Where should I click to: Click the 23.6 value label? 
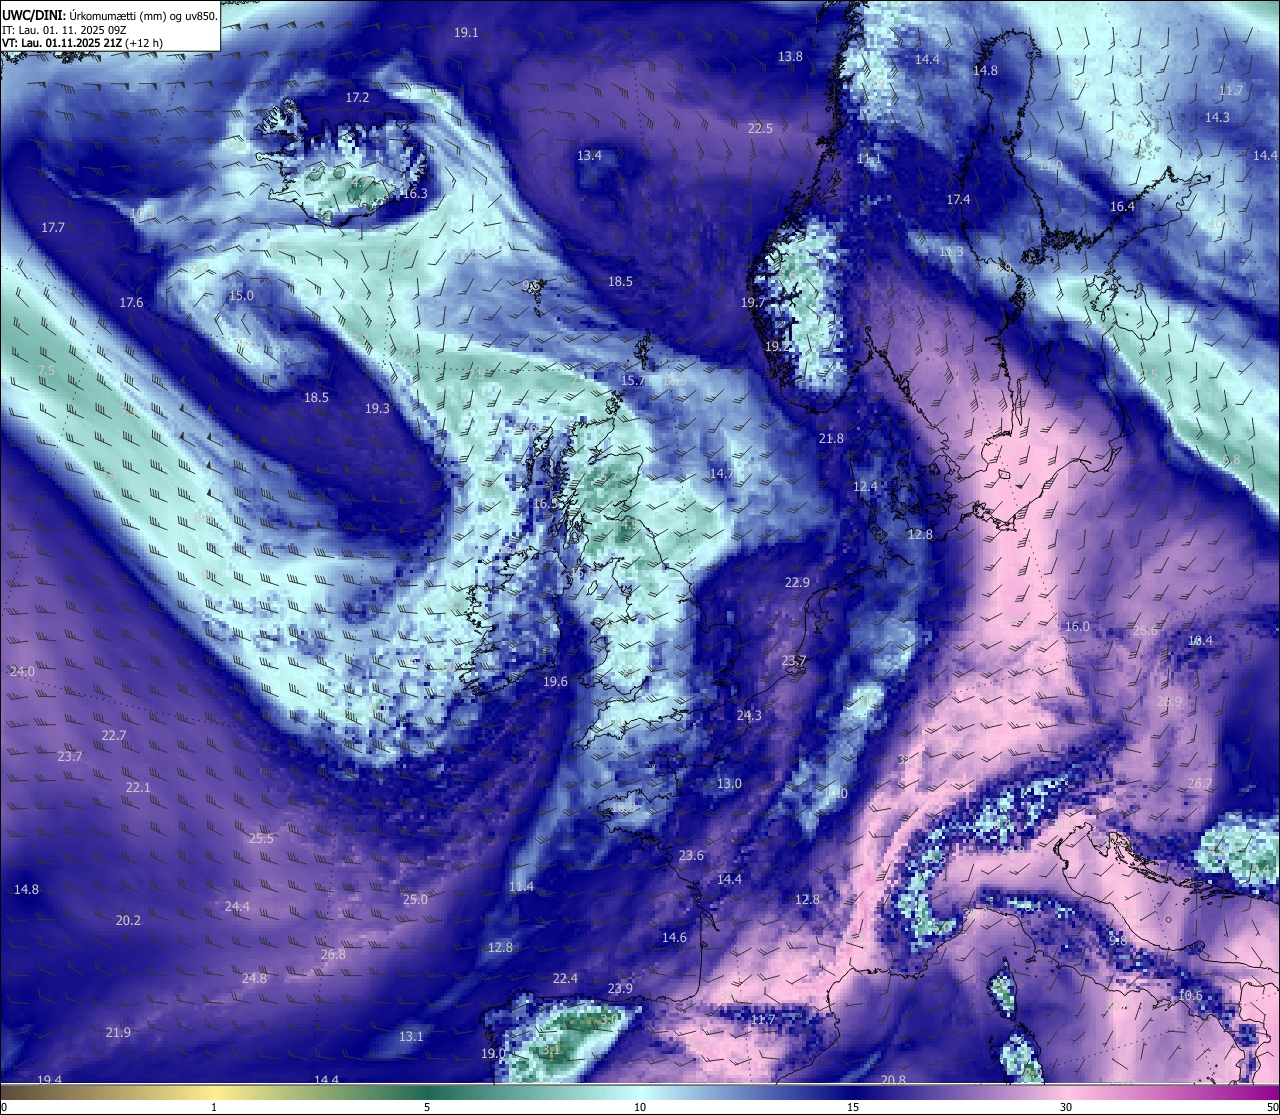691,856
